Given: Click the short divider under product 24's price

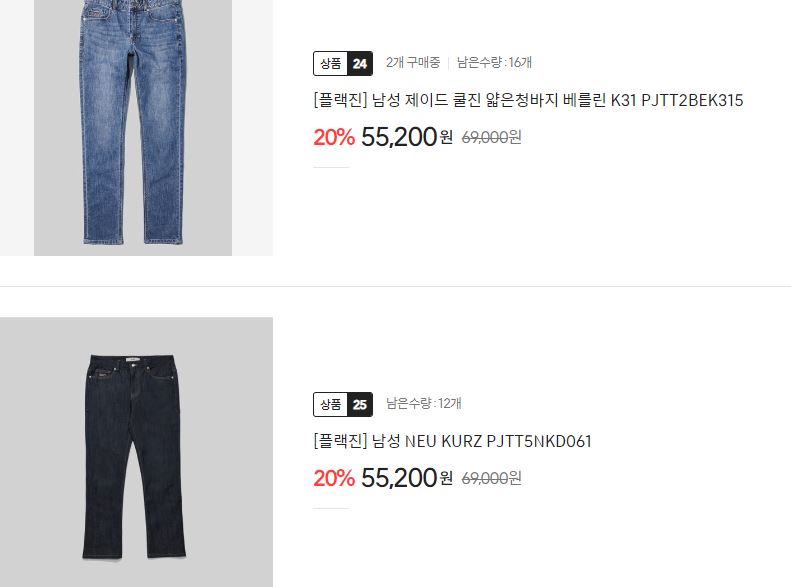Looking at the screenshot, I should point(331,167).
